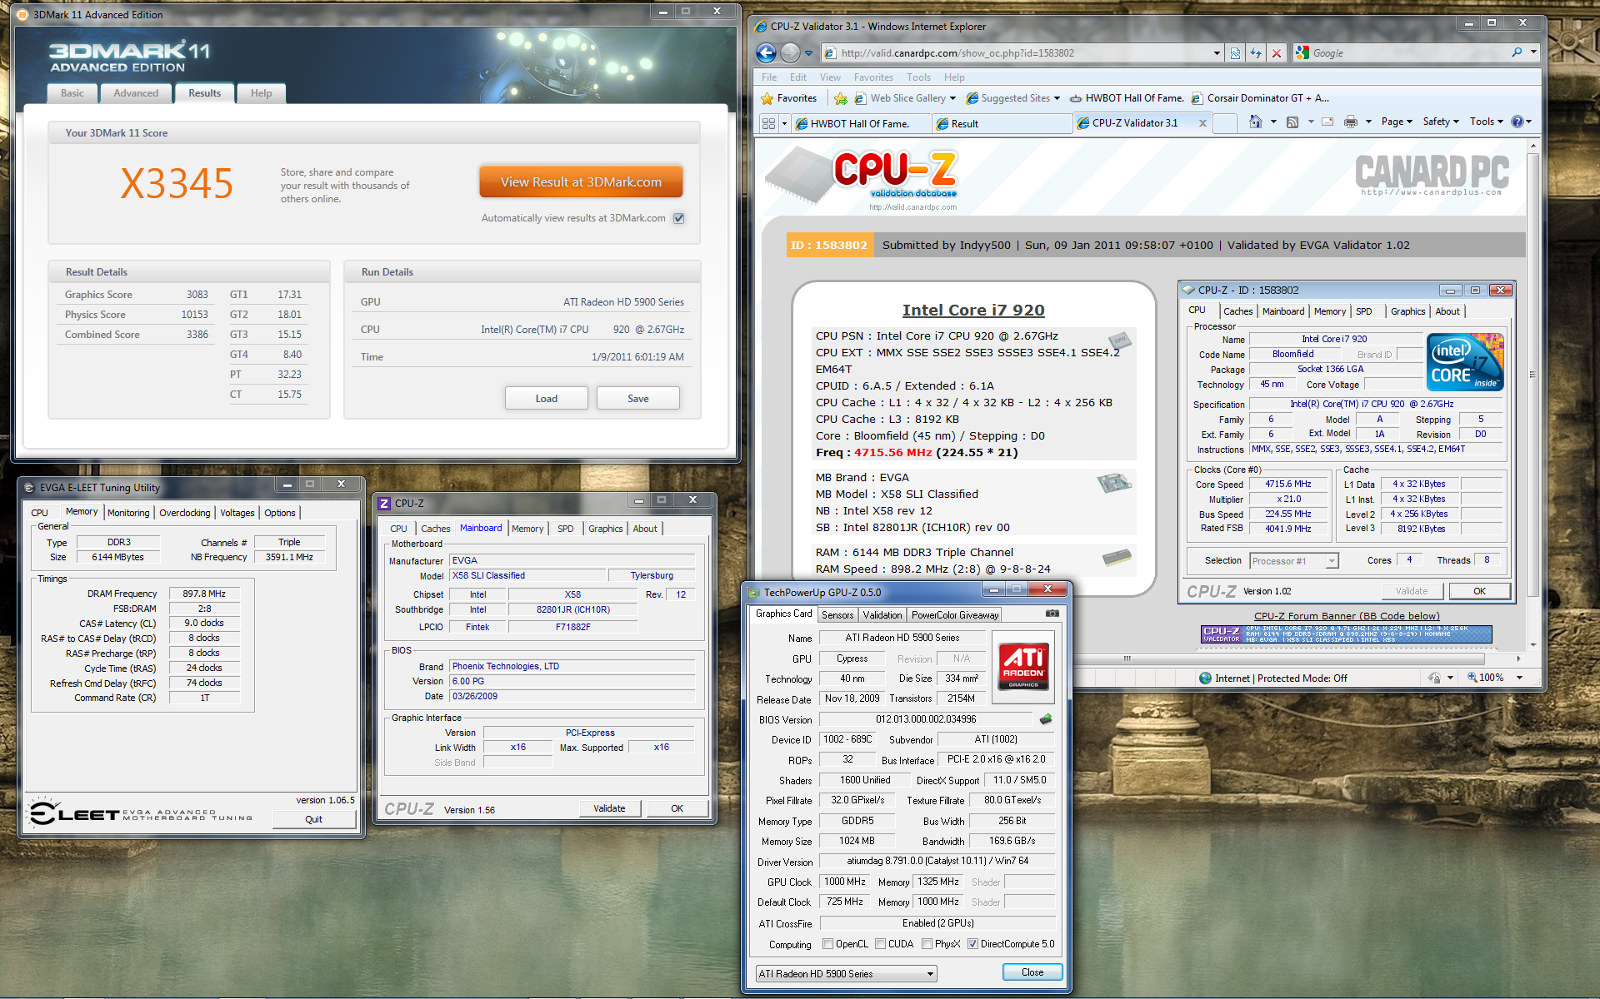Click the Google search provider icon
The image size is (1600, 999).
[x=1302, y=53]
